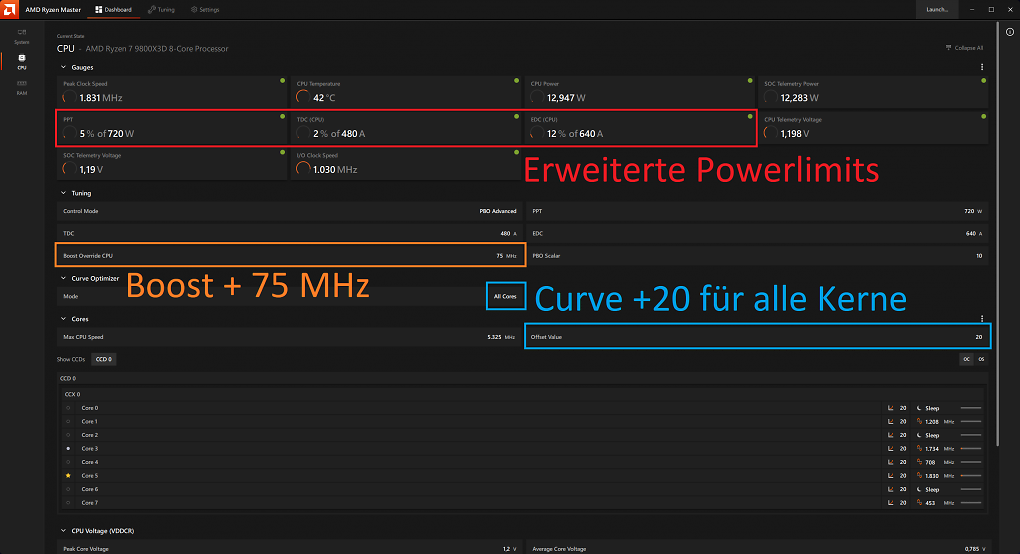Click the Average Core Voltage row
Image resolution: width=1020 pixels, height=554 pixels.
[x=757, y=549]
